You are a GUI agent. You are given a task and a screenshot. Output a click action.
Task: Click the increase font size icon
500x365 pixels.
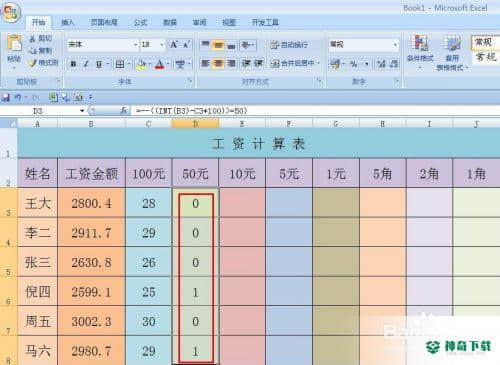[174, 44]
